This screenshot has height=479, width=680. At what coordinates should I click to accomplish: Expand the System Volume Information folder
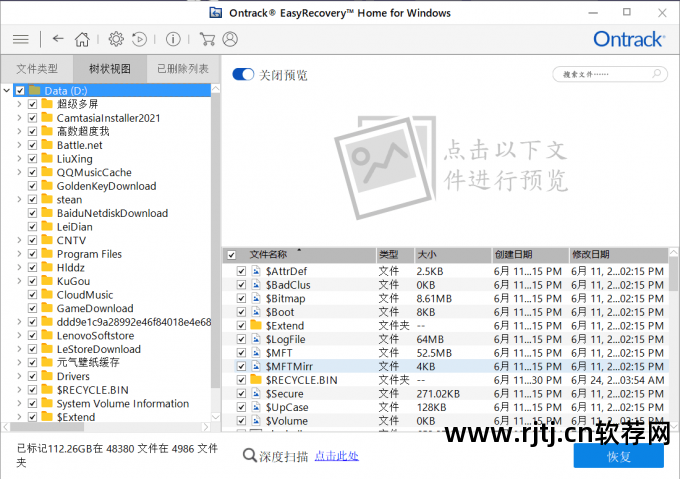(x=19, y=403)
